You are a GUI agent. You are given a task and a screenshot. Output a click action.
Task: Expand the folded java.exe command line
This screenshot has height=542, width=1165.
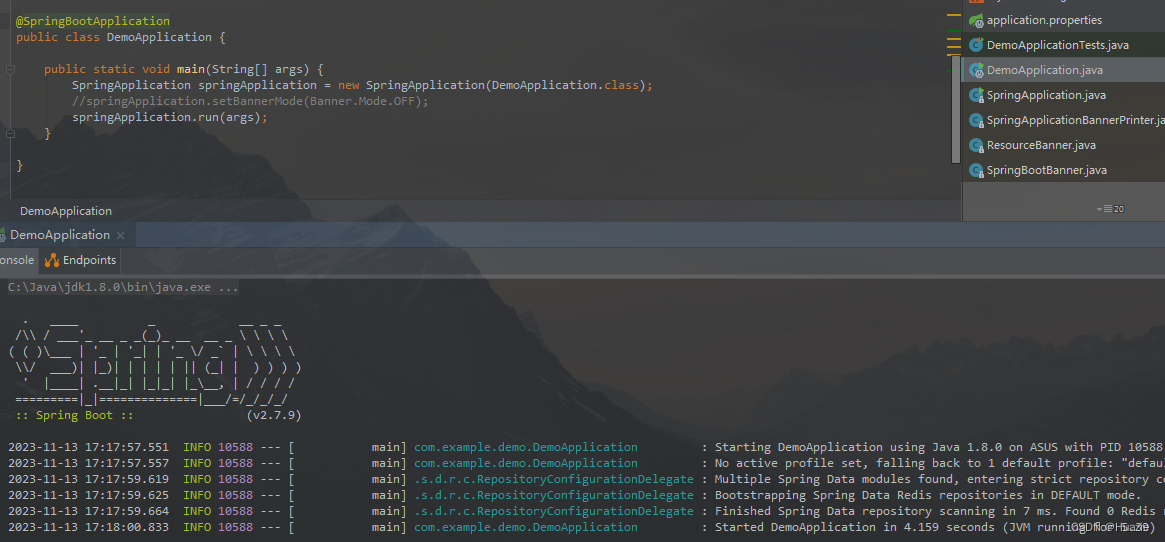123,286
